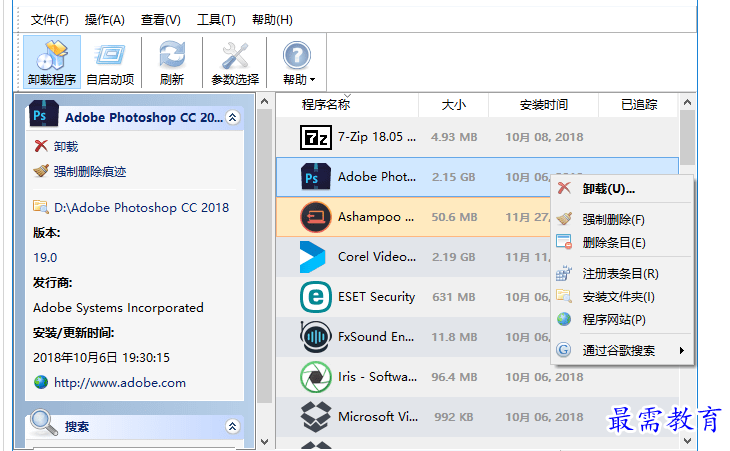Open the 工具(T) menu
This screenshot has height=451, width=730.
point(216,20)
